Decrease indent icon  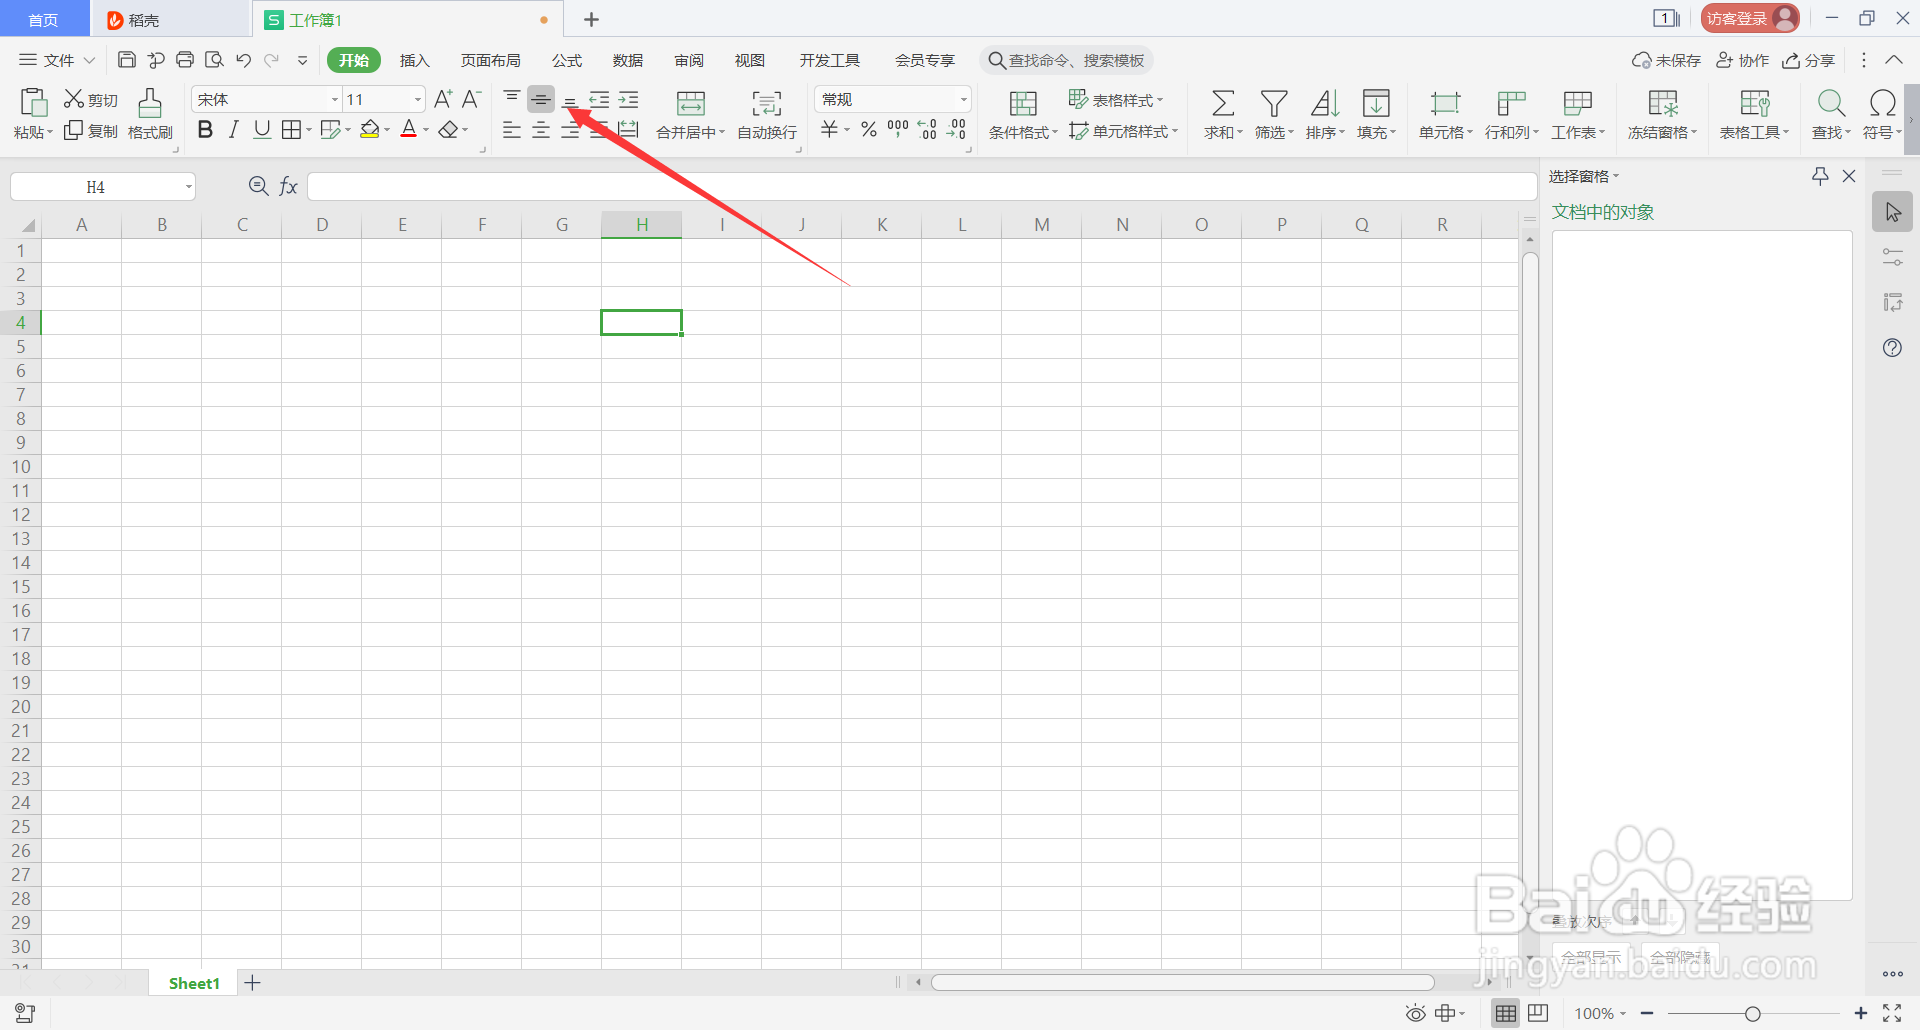click(x=599, y=99)
